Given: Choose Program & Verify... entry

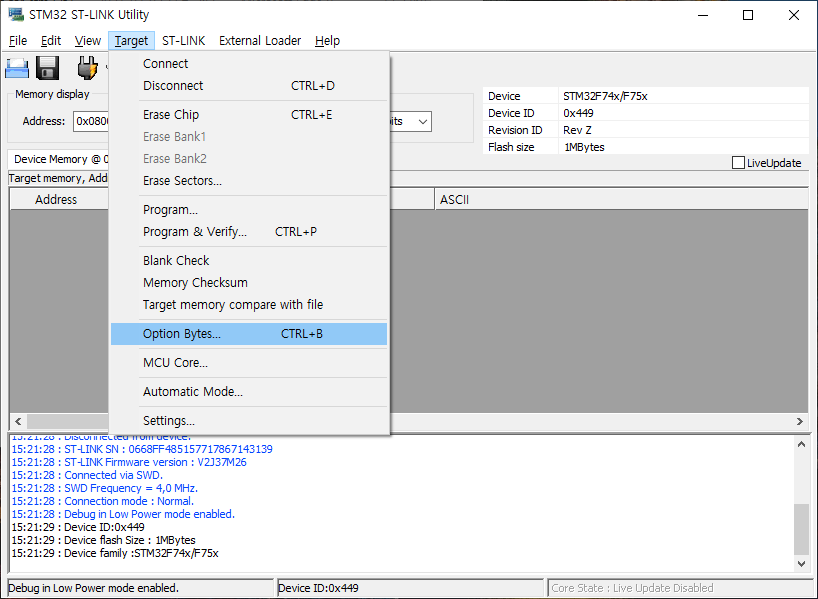Looking at the screenshot, I should tap(249, 232).
